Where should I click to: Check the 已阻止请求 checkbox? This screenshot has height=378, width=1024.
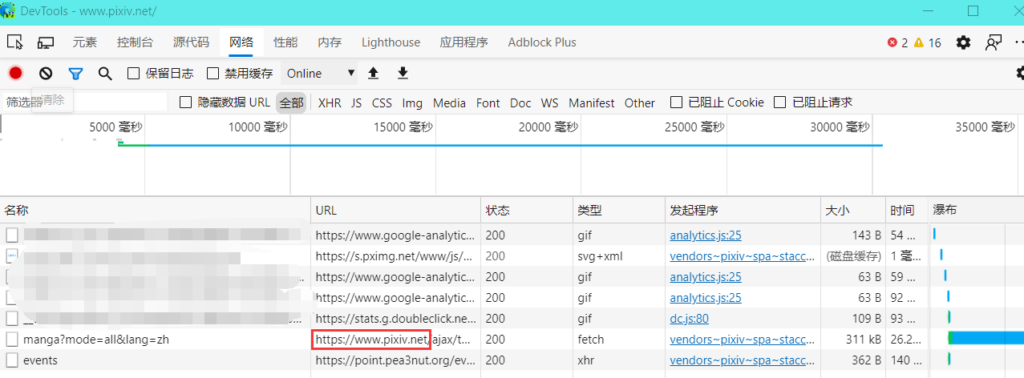point(780,102)
